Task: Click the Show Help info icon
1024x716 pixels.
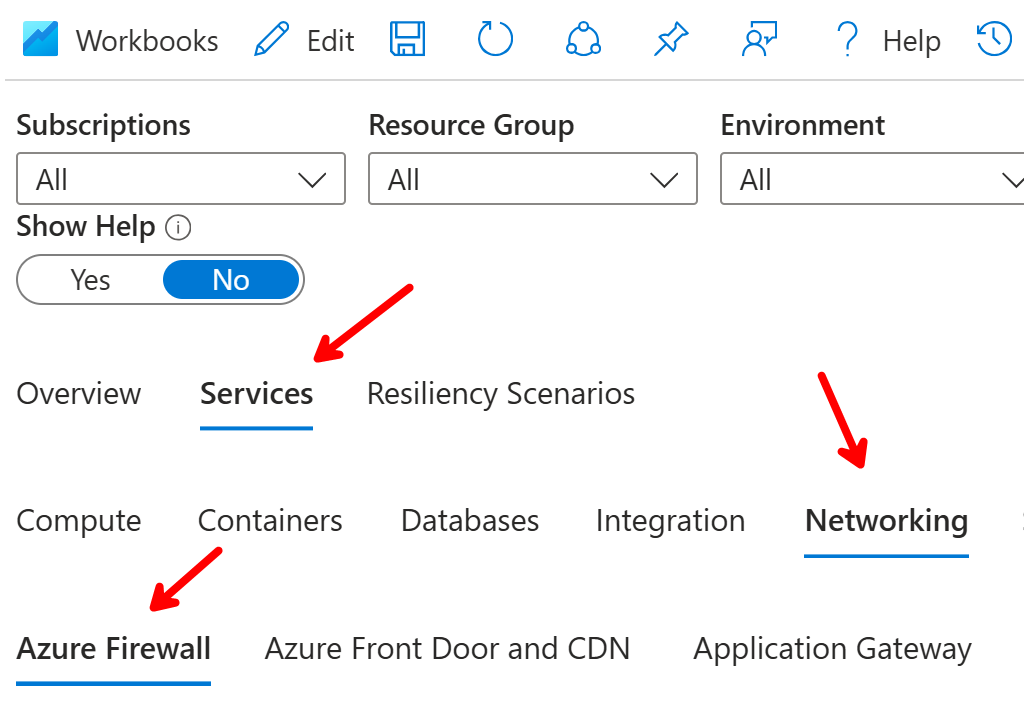Action: pos(178,228)
